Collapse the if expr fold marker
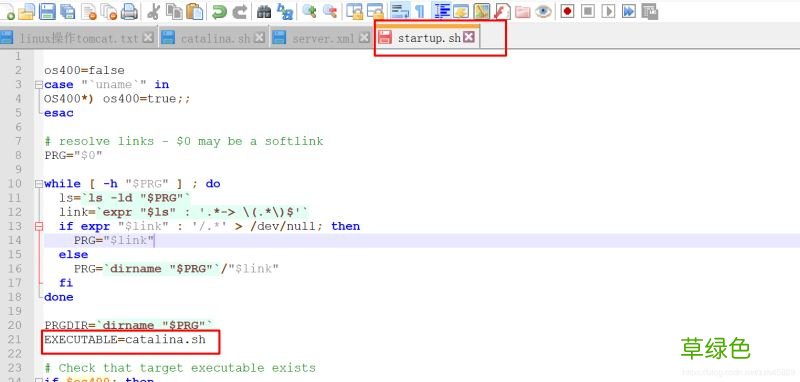Viewport: 800px width, 382px height. [39, 226]
